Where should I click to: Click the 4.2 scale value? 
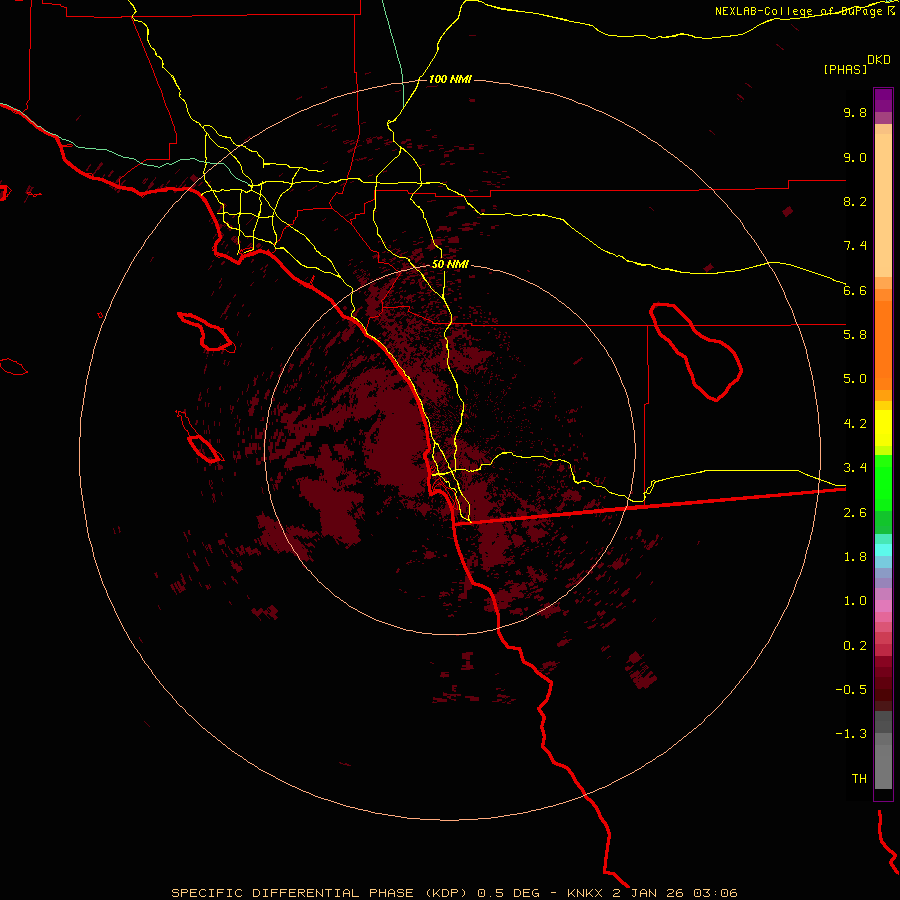pyautogui.click(x=855, y=424)
